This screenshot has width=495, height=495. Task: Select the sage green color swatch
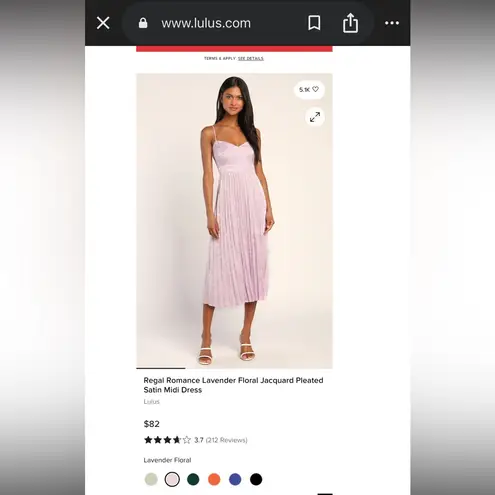[151, 479]
